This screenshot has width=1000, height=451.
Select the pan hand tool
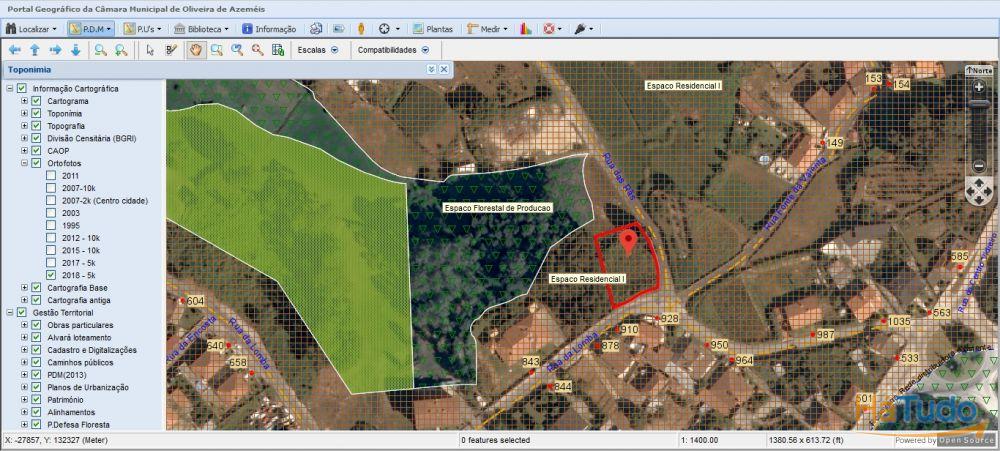195,49
